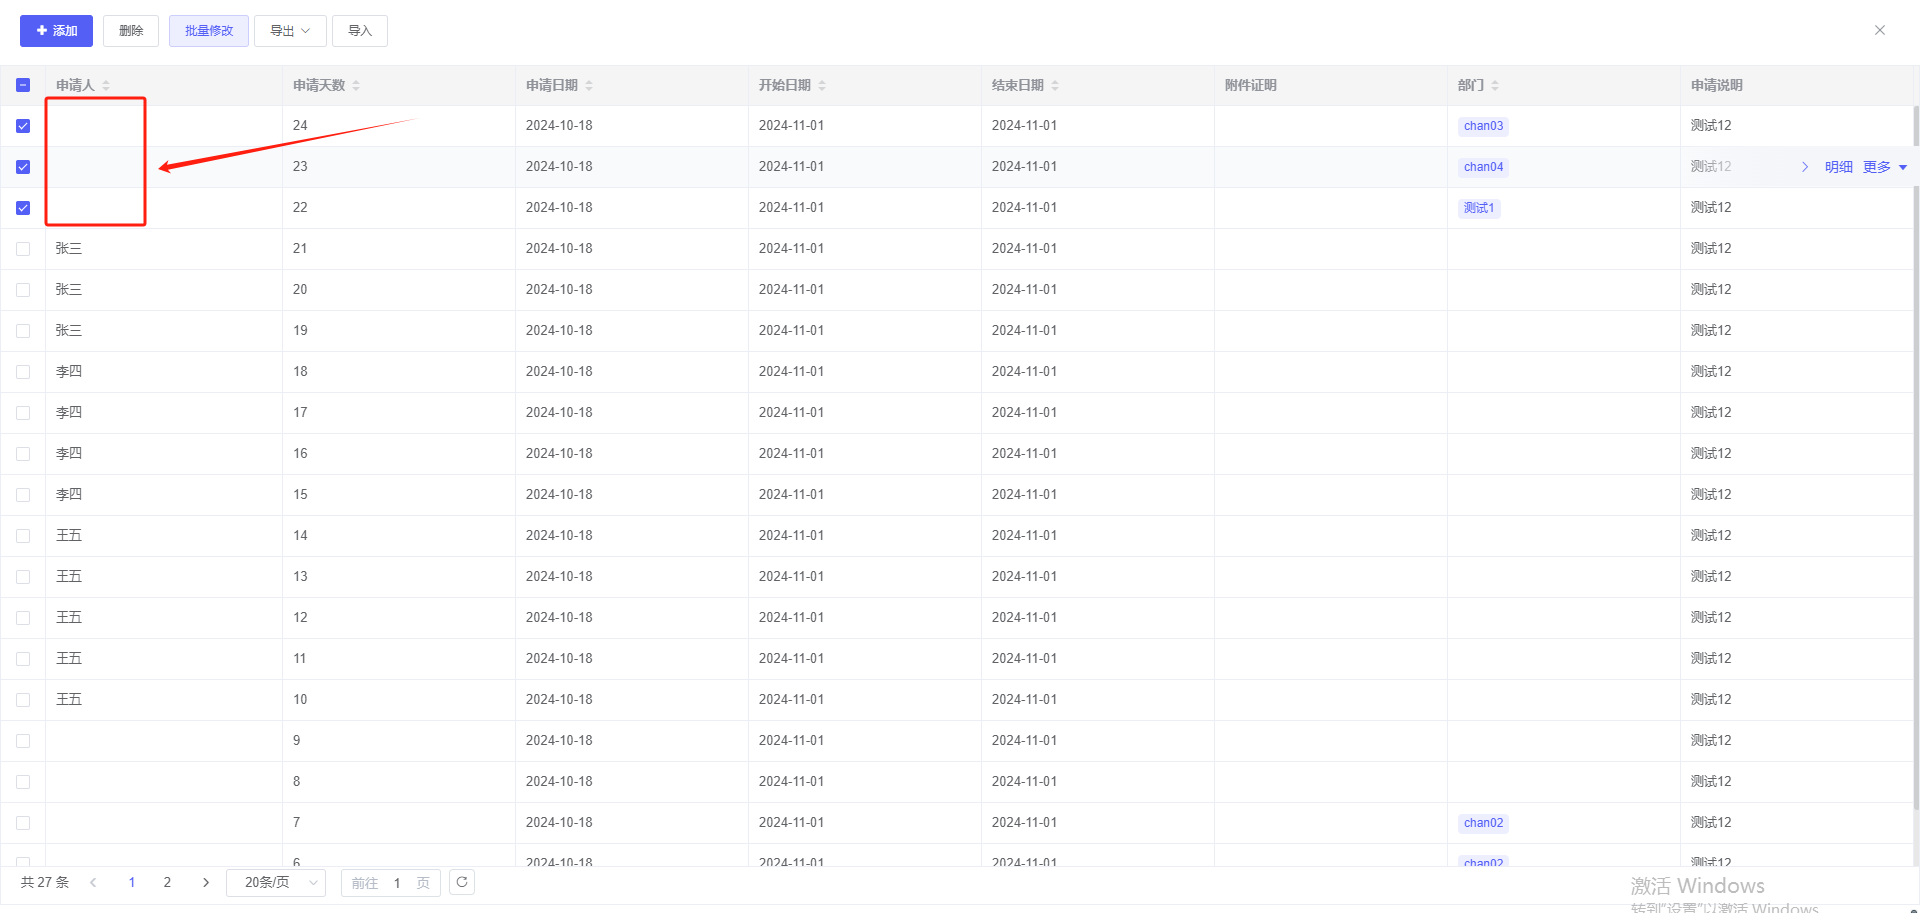Open the 20条/页 page size selector
1920x913 pixels.
click(276, 882)
